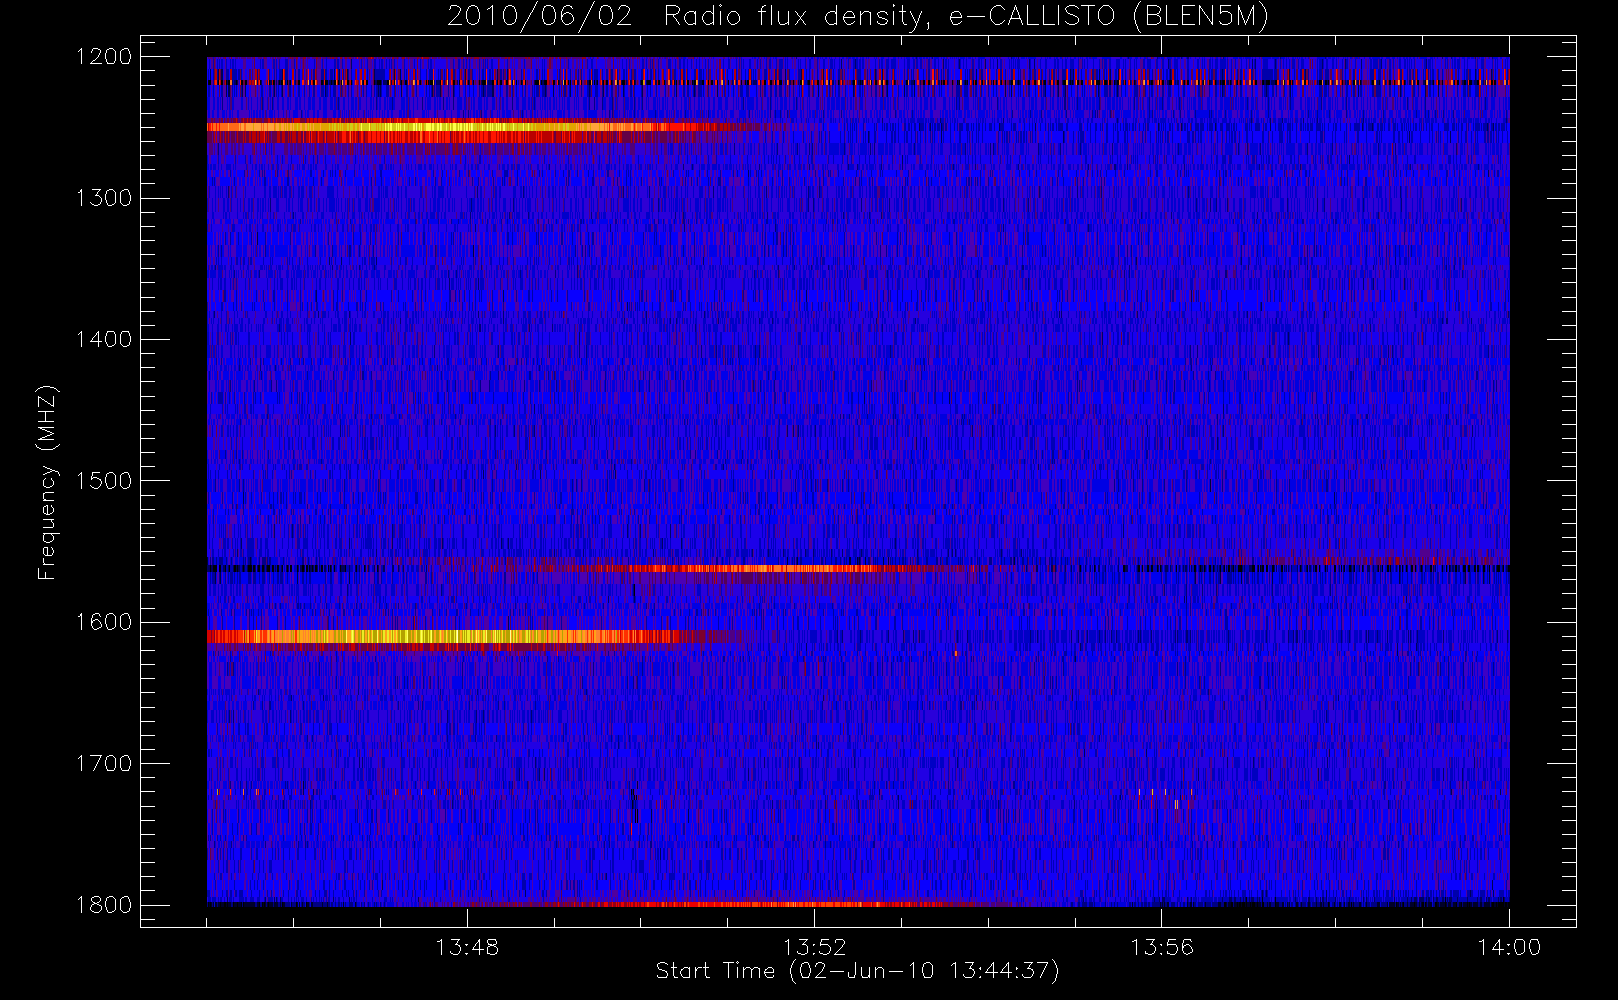Click the 1400 frequency tick label
This screenshot has width=1618, height=1000.
(105, 339)
